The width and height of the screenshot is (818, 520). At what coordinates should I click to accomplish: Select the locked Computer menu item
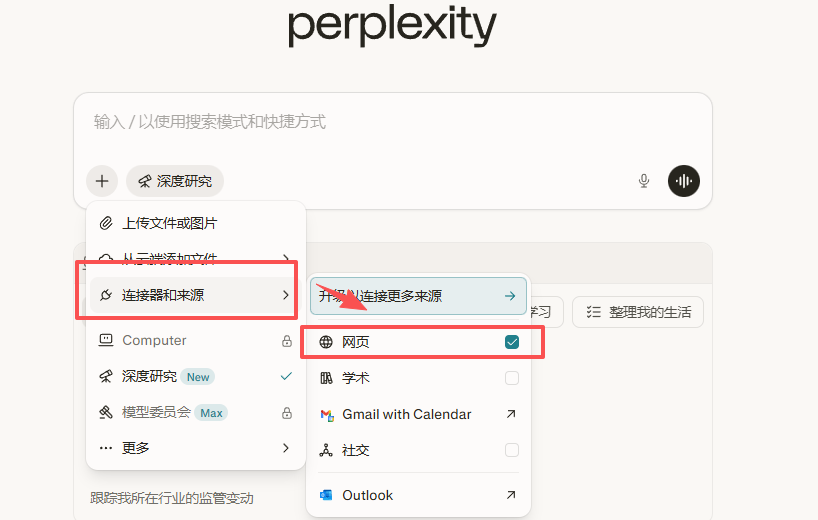pyautogui.click(x=155, y=340)
